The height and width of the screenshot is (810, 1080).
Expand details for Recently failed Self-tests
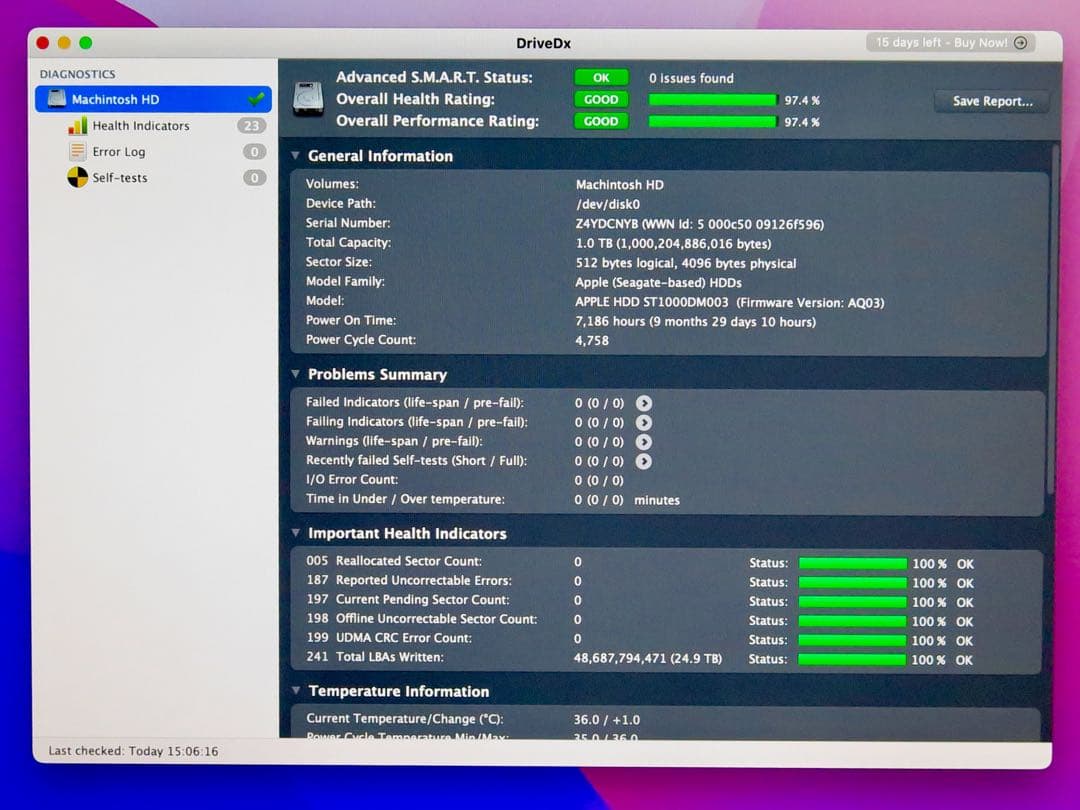click(x=644, y=461)
